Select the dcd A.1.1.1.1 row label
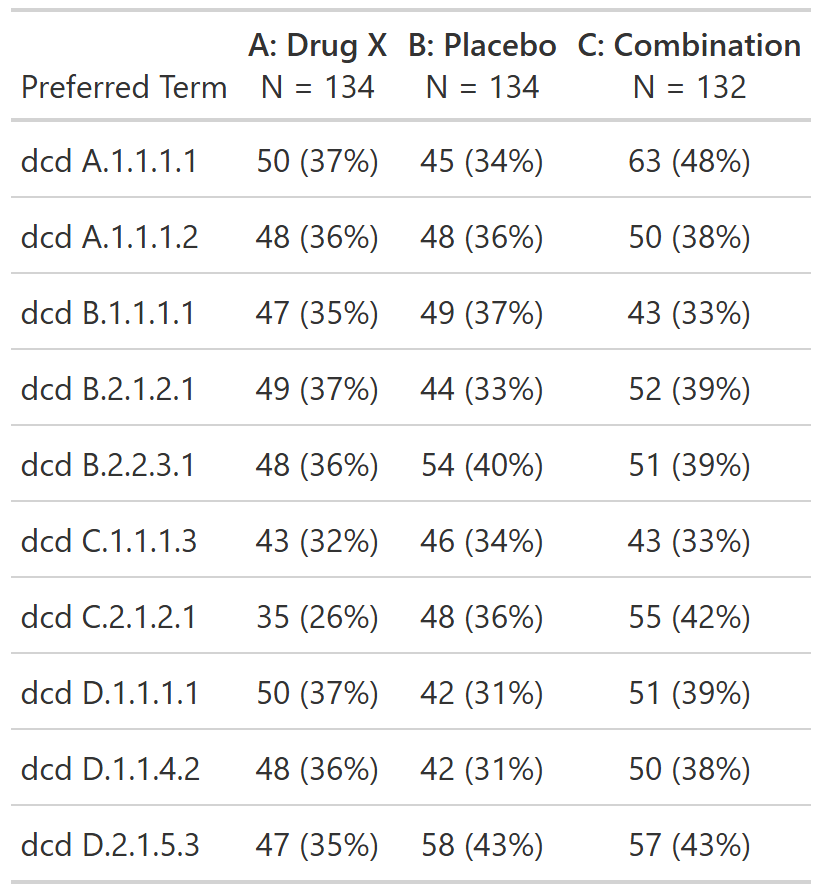 click(x=109, y=161)
